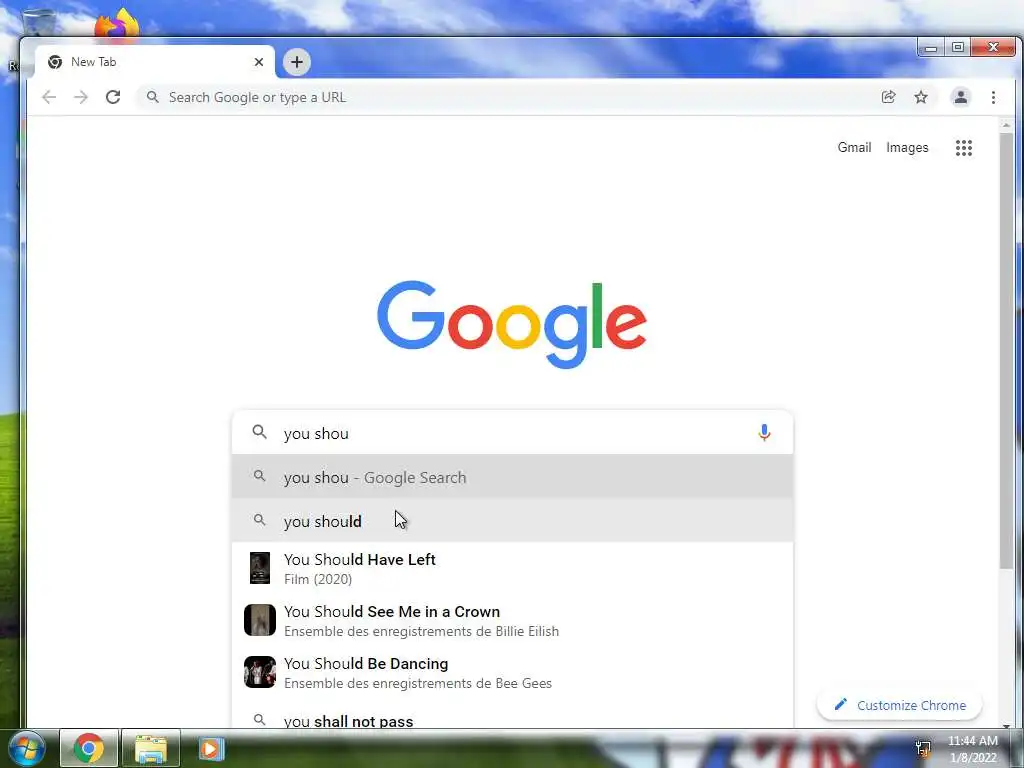Click network icon in system tray
Screen dimensions: 1024x768
click(x=923, y=748)
